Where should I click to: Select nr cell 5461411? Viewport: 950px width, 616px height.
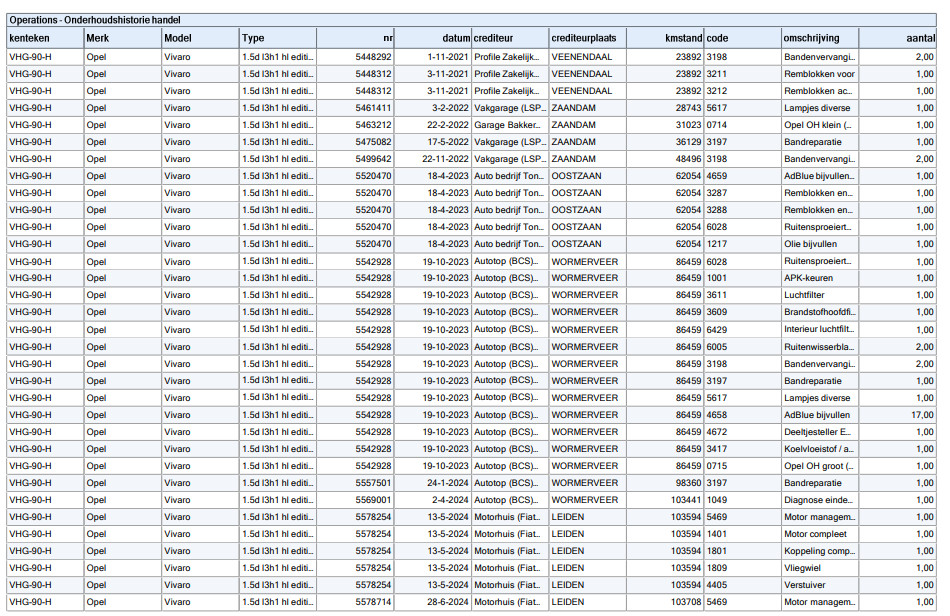[355, 108]
